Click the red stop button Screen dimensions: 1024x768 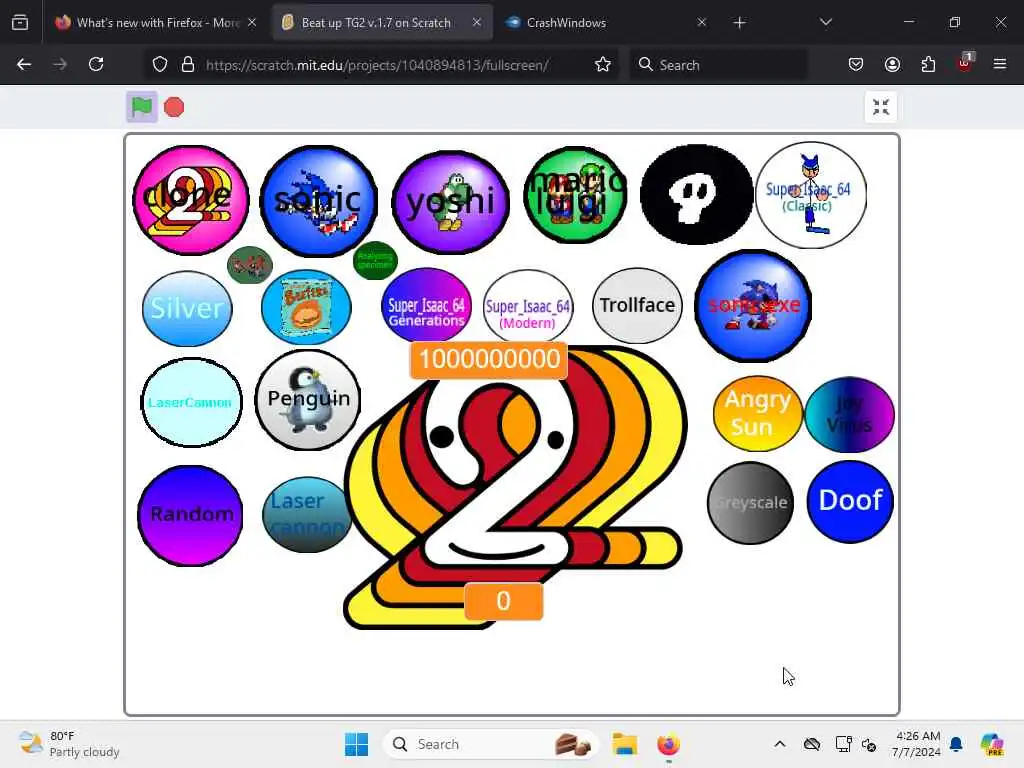click(174, 107)
